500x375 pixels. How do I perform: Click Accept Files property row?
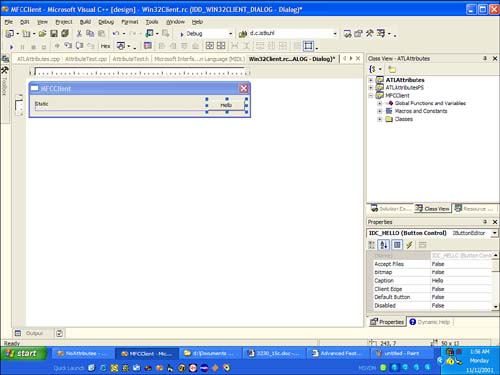432,264
